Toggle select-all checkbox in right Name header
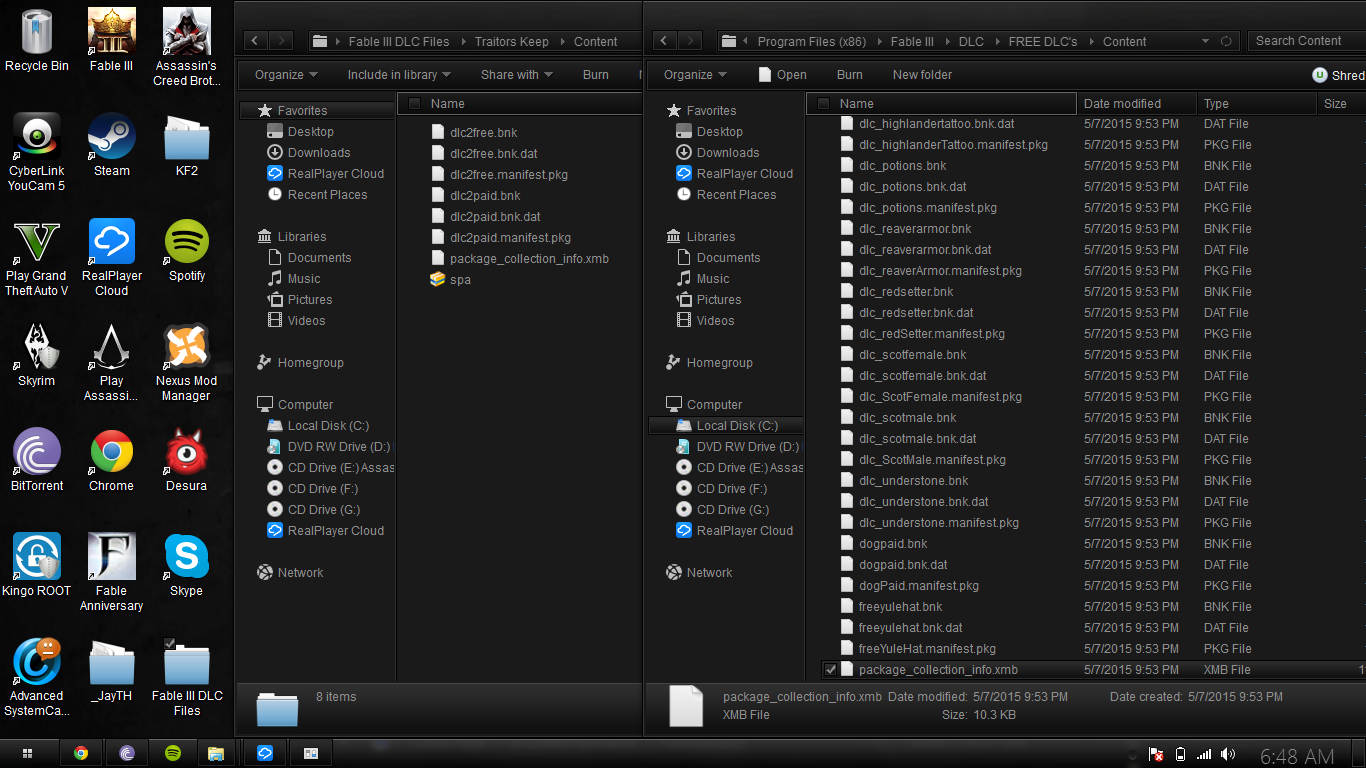1366x768 pixels. 823,104
